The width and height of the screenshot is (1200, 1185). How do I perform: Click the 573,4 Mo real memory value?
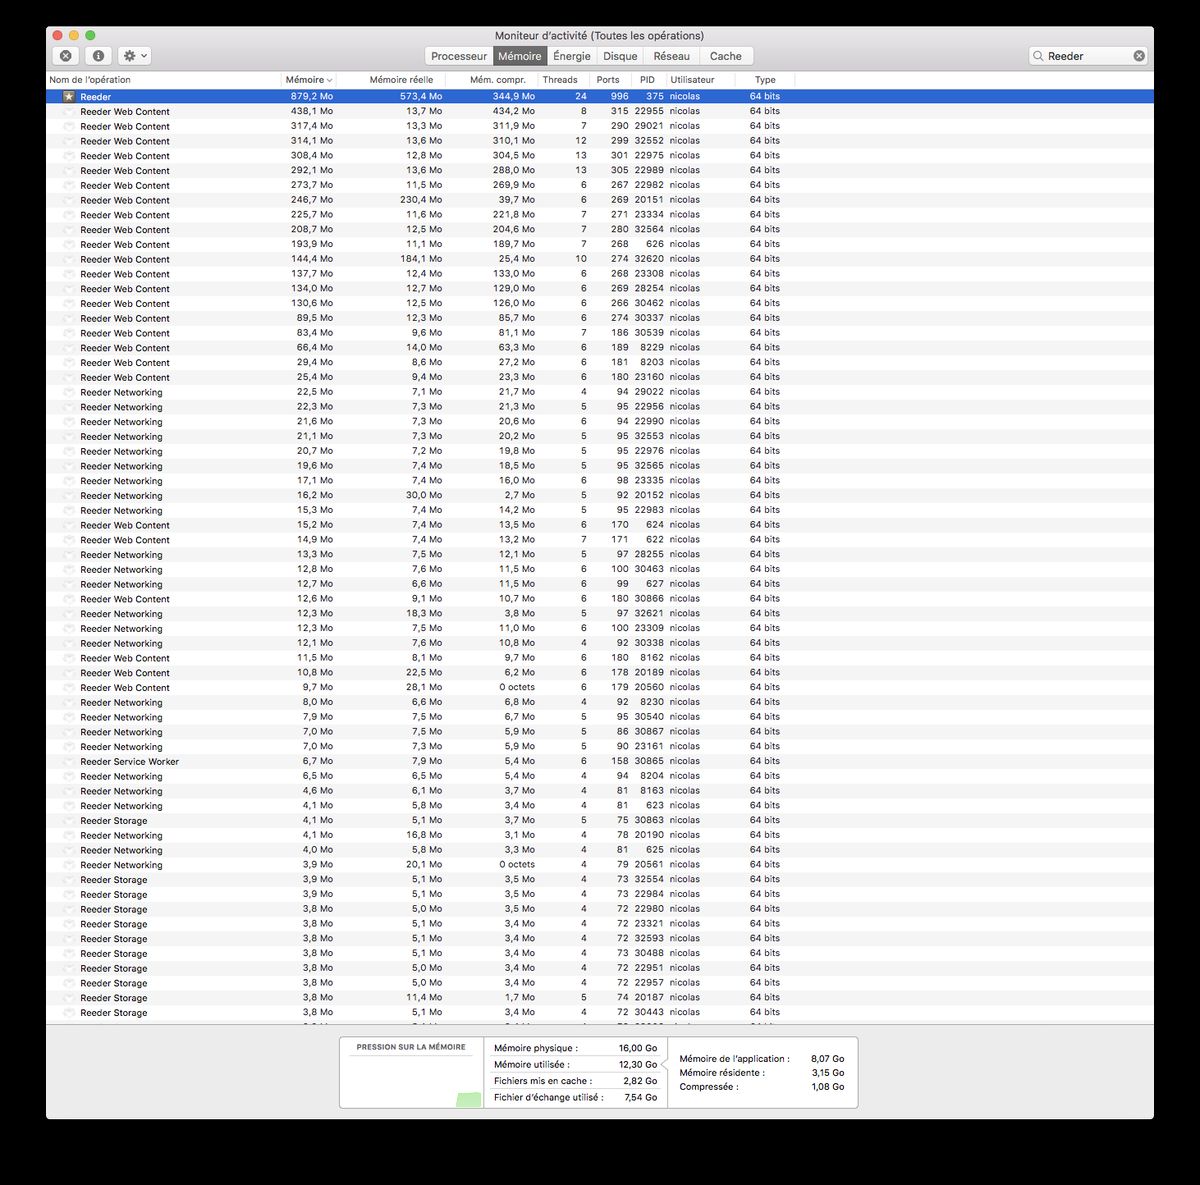(x=421, y=97)
